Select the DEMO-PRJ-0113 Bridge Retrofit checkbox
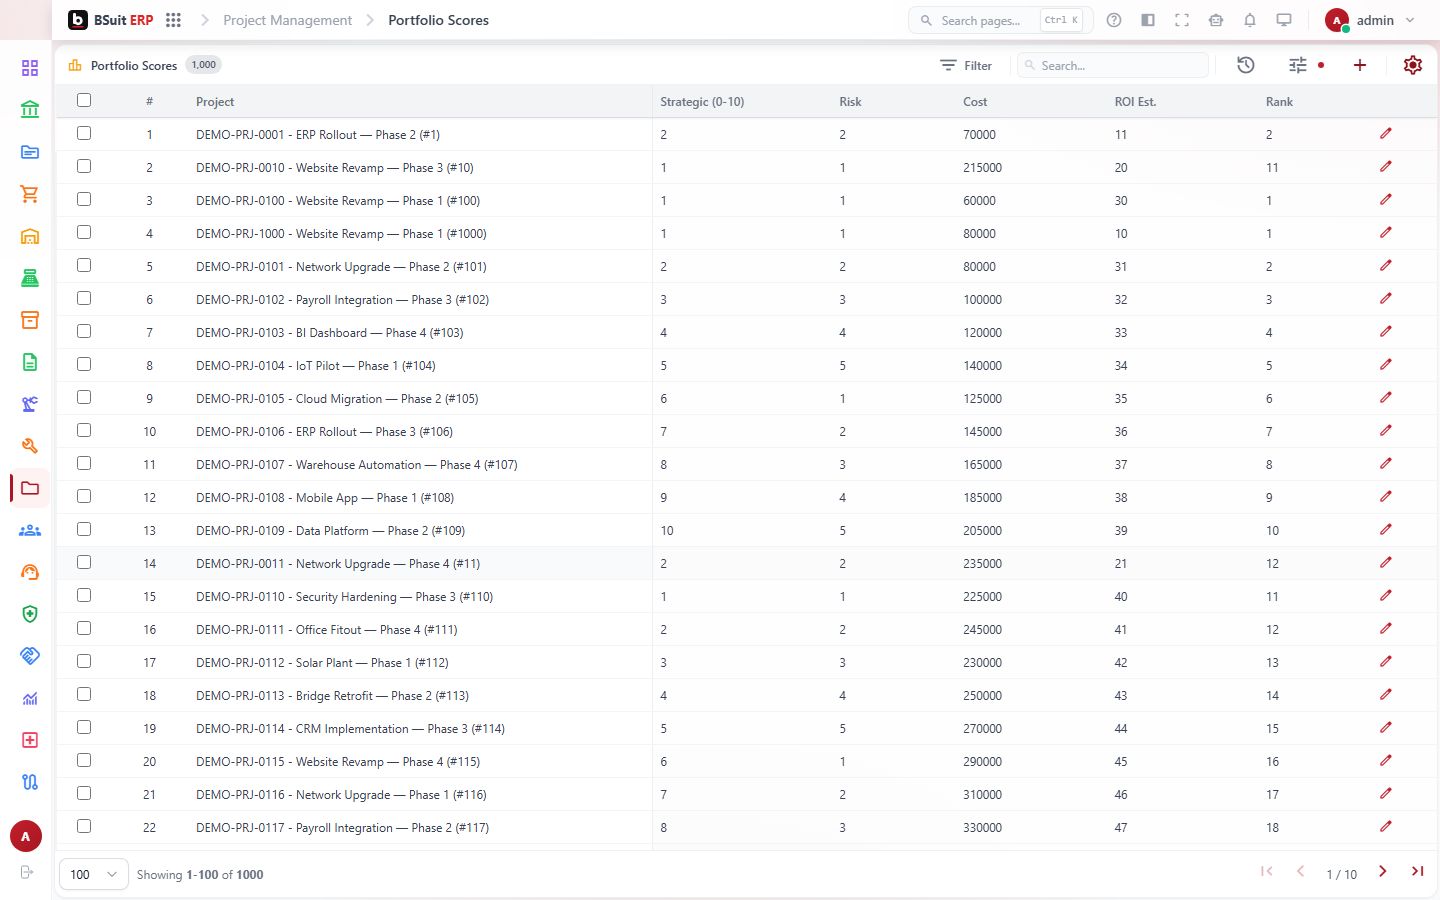 pyautogui.click(x=84, y=694)
